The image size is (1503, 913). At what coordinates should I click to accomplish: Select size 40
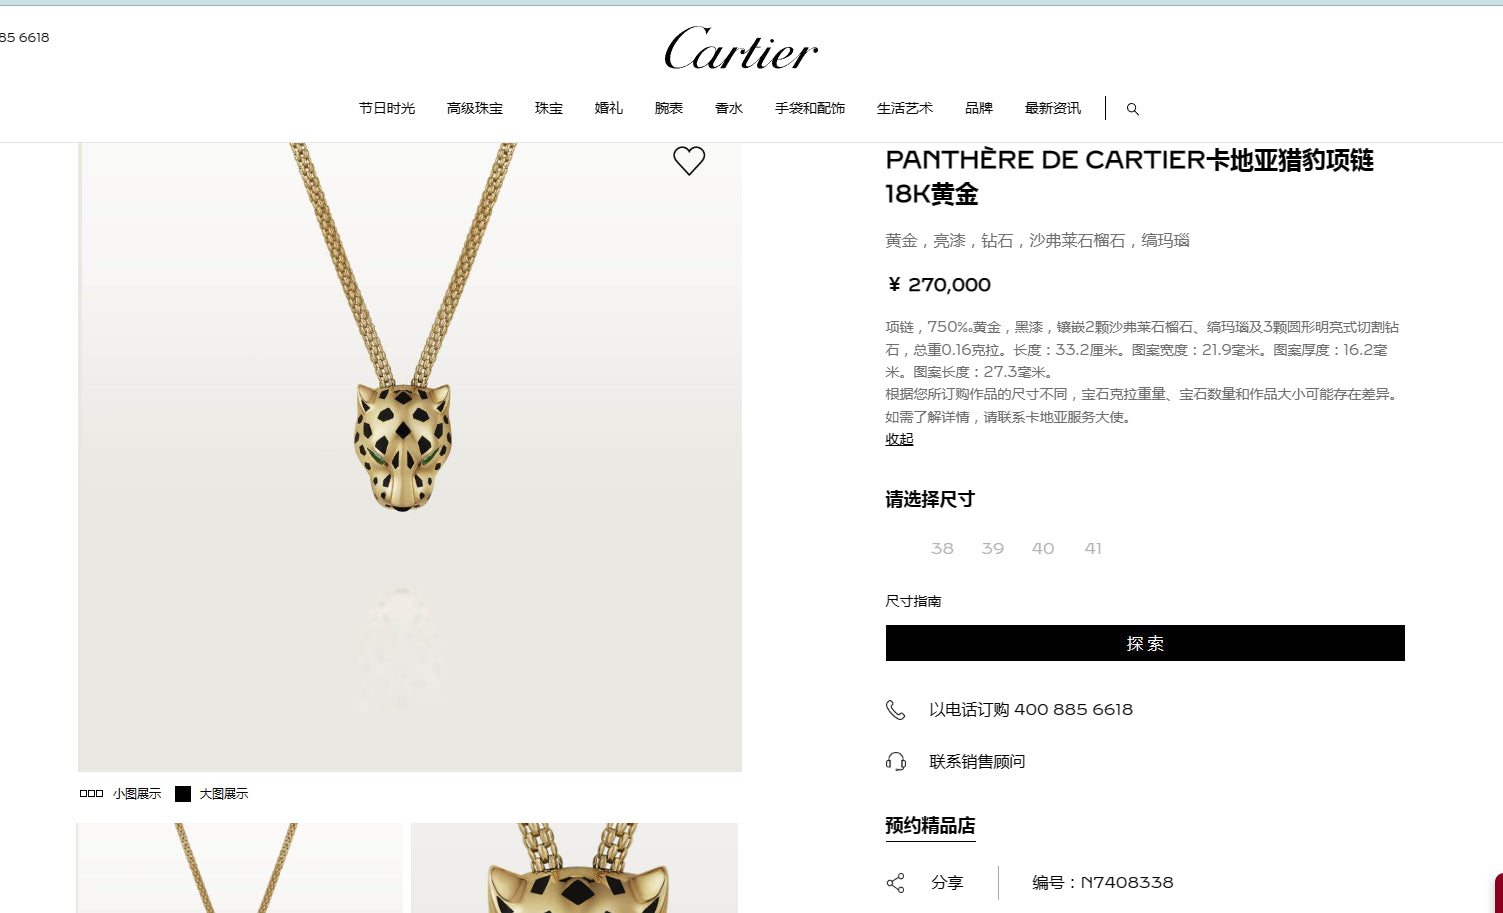(1043, 548)
